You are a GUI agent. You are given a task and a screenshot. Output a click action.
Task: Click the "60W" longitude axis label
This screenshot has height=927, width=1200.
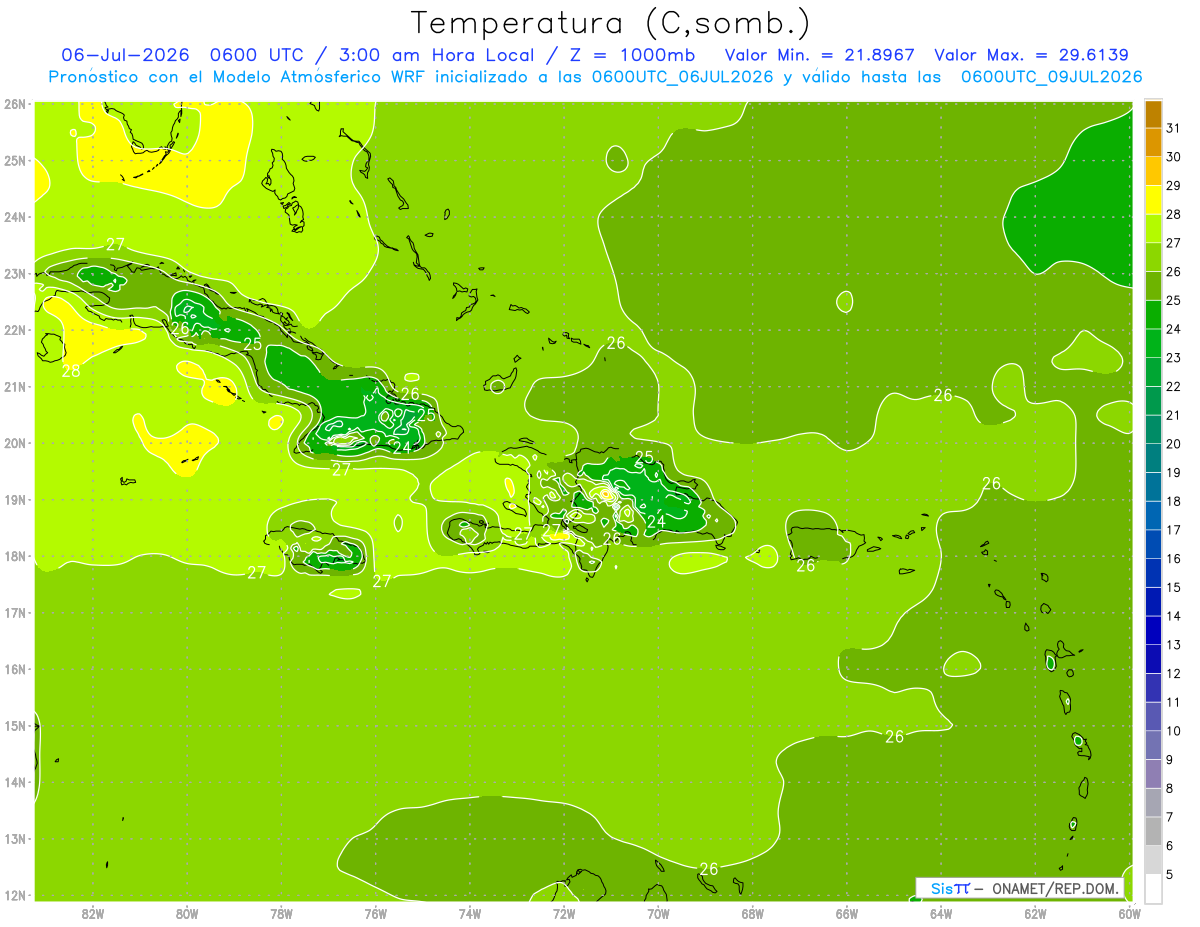click(1130, 912)
